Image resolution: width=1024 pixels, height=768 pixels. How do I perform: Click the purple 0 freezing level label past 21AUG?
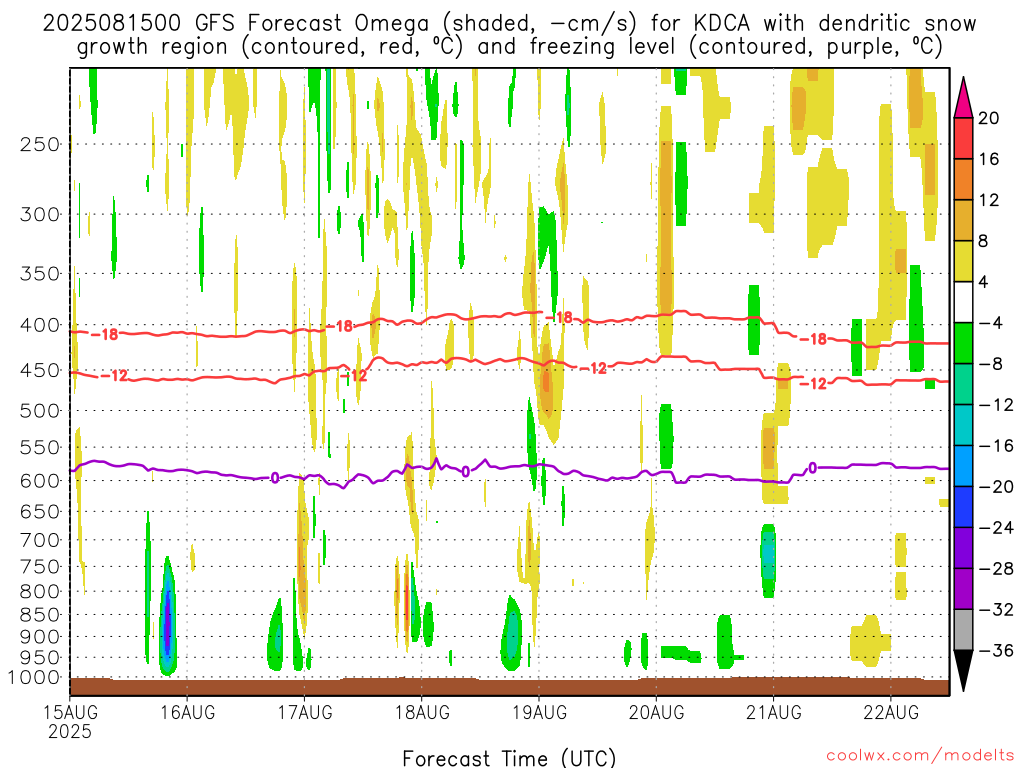[x=812, y=468]
